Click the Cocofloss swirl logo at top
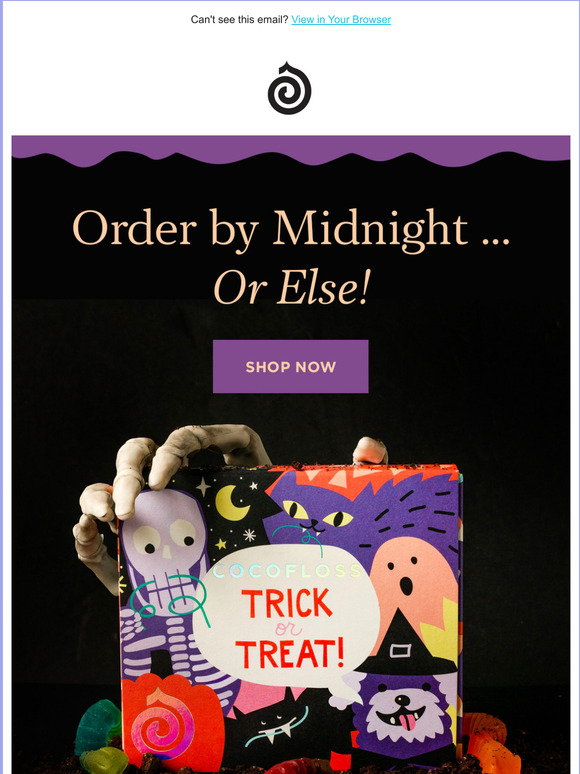The width and height of the screenshot is (580, 774). [x=289, y=88]
